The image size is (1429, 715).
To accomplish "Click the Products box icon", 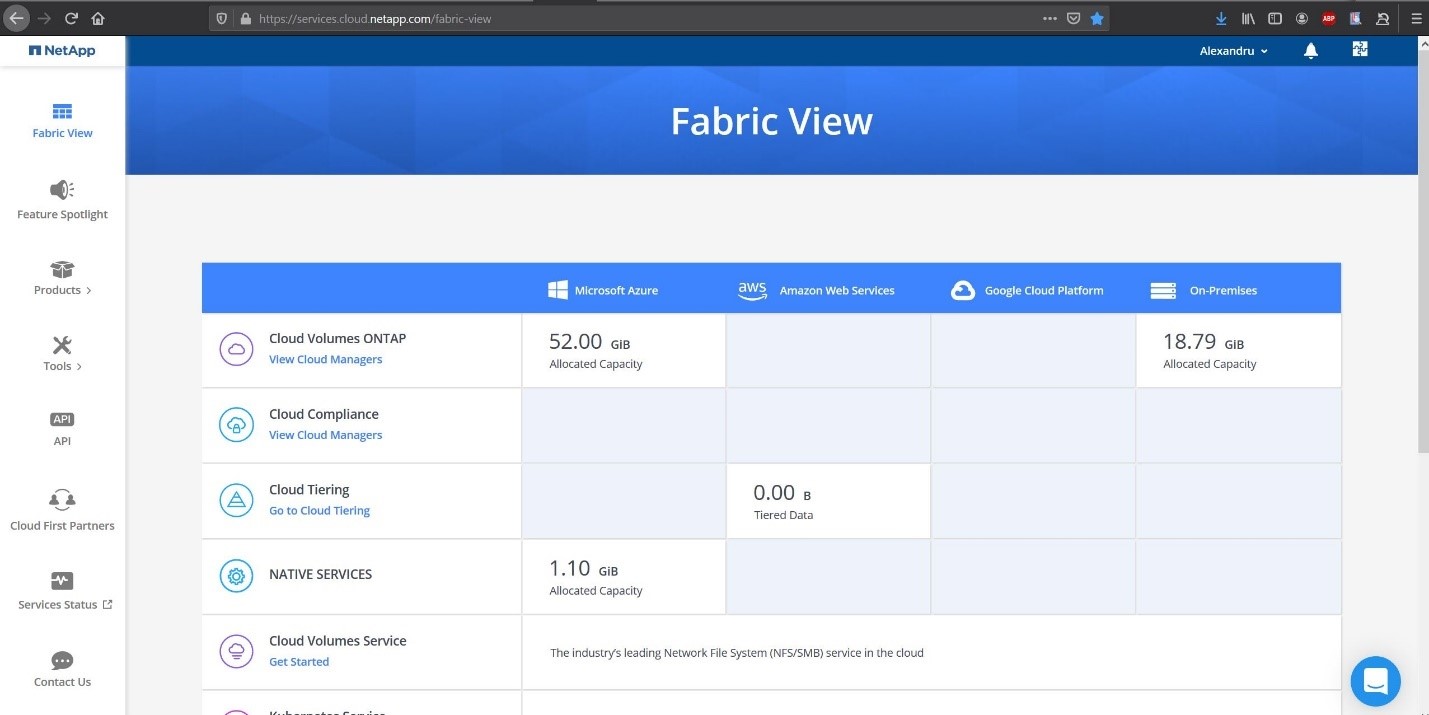I will coord(62,269).
